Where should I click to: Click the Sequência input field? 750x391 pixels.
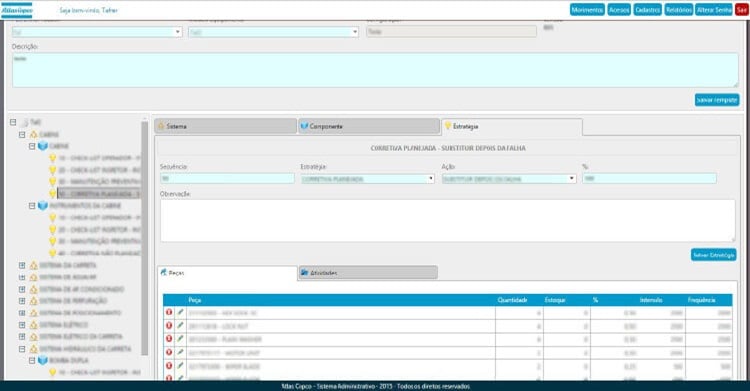(x=227, y=179)
